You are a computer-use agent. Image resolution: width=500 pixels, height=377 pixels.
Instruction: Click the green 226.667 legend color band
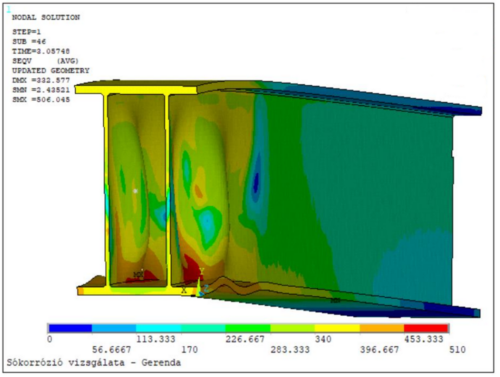pos(248,328)
